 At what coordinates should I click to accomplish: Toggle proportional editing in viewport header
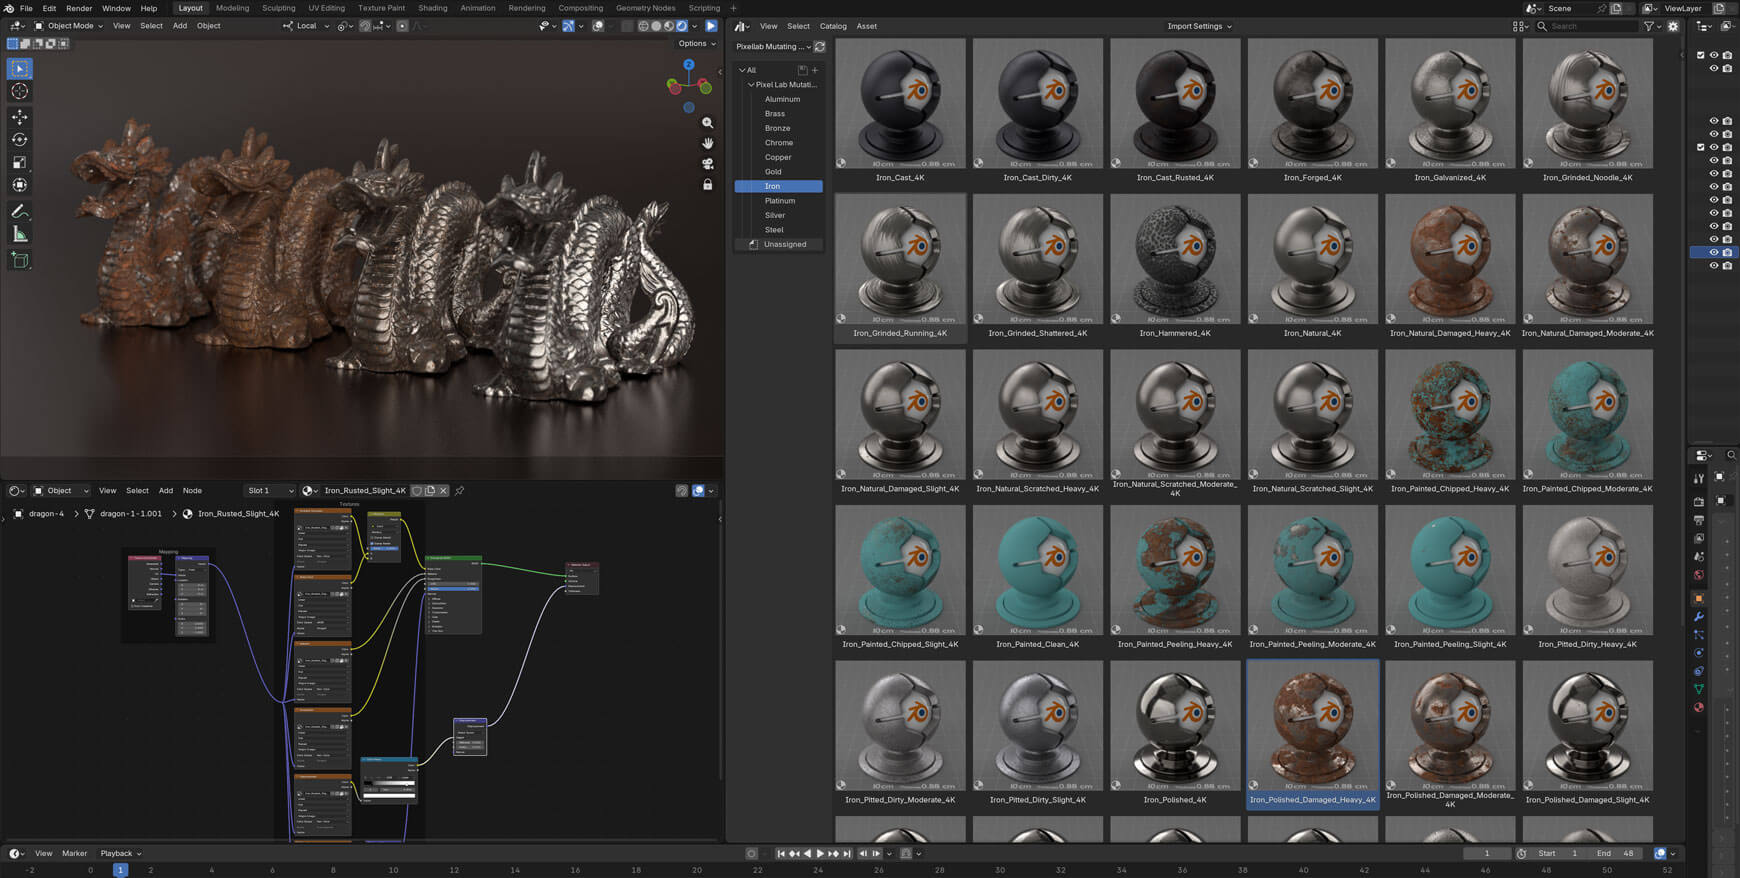tap(402, 26)
